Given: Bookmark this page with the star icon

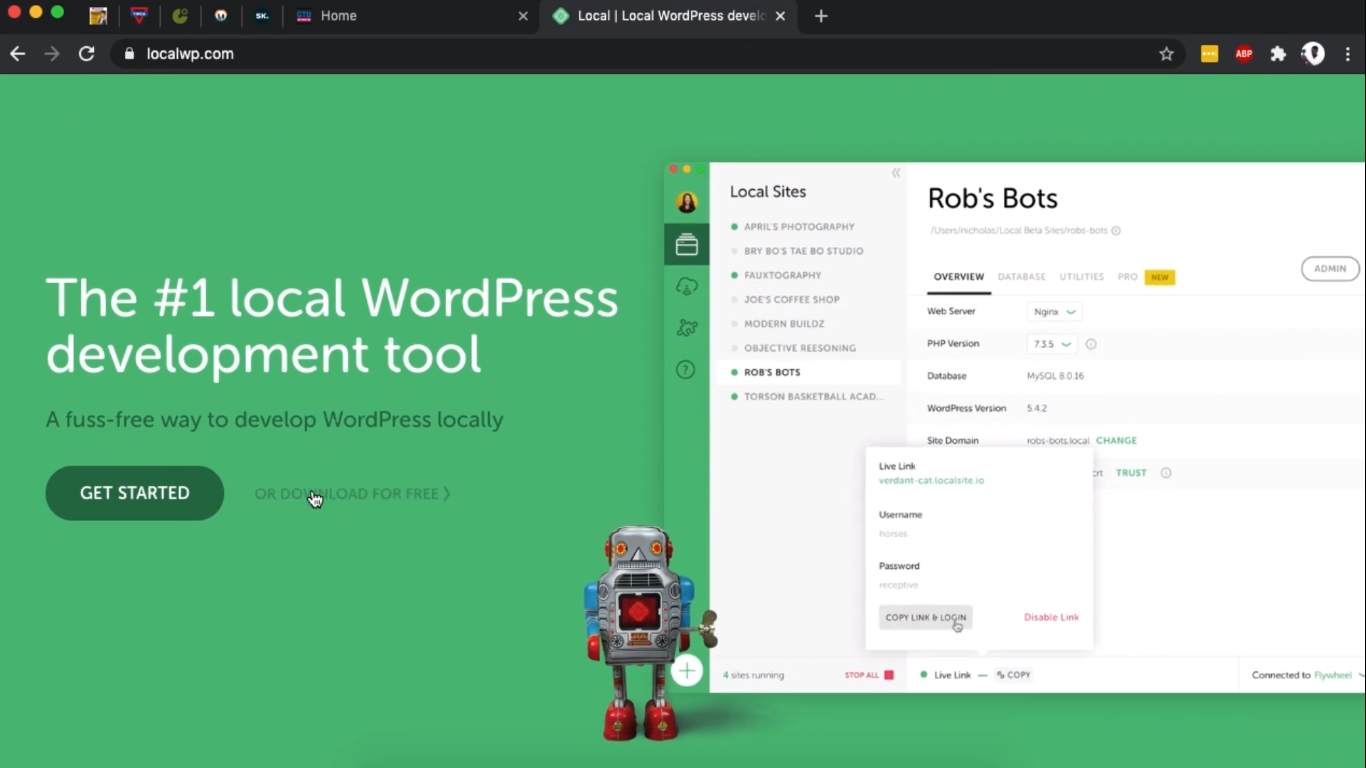Looking at the screenshot, I should pos(1166,54).
